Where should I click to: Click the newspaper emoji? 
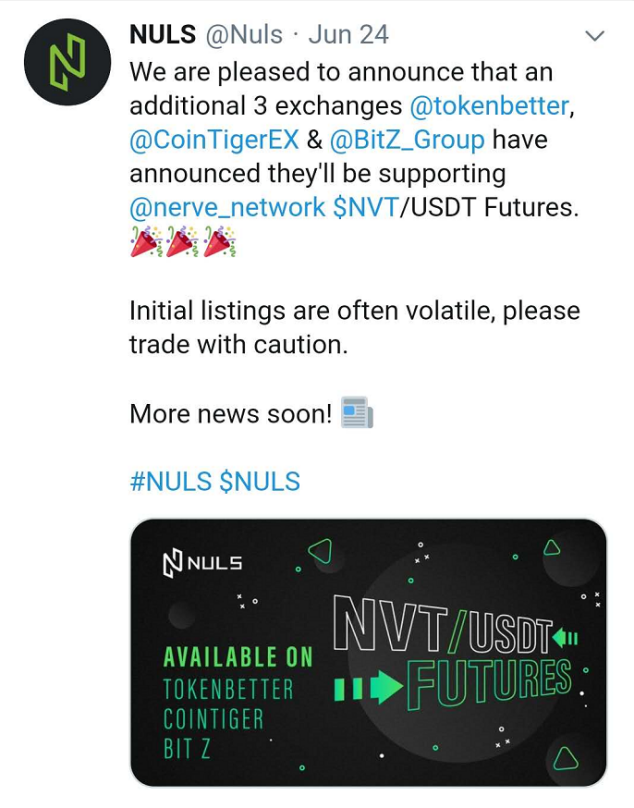pyautogui.click(x=357, y=412)
